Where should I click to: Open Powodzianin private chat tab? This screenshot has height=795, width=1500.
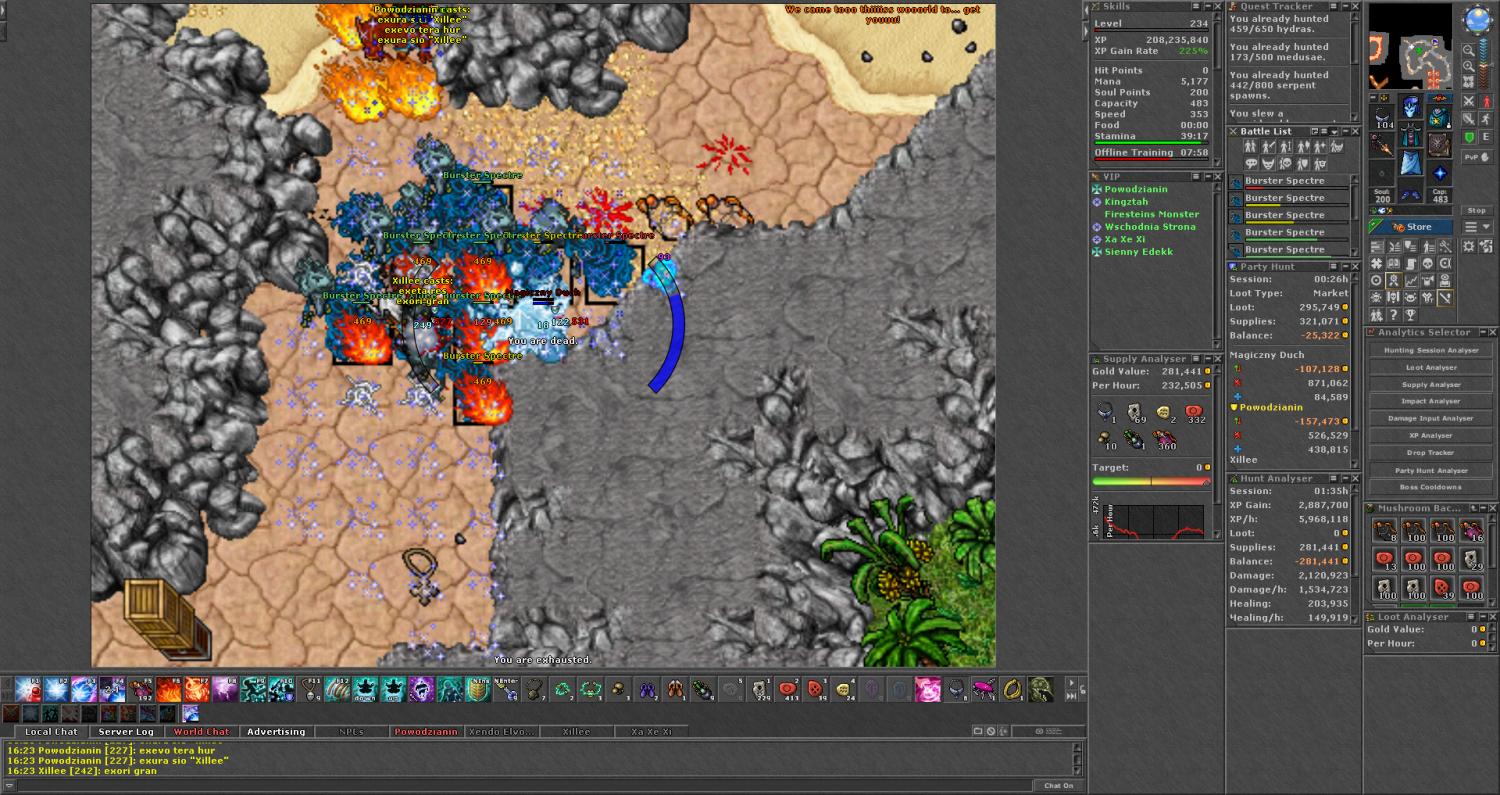[426, 732]
